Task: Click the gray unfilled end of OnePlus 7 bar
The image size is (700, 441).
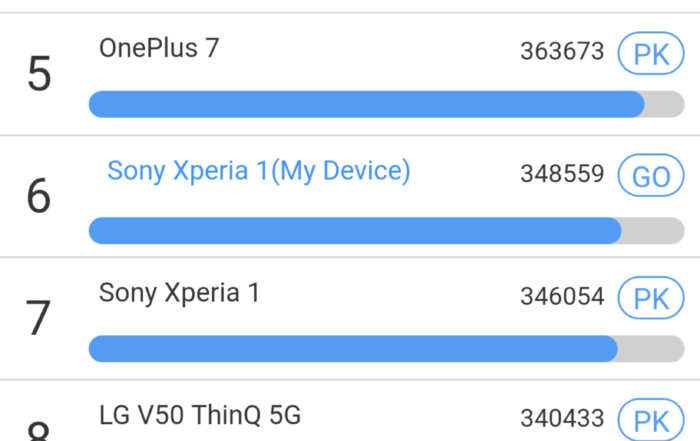Action: [x=664, y=104]
